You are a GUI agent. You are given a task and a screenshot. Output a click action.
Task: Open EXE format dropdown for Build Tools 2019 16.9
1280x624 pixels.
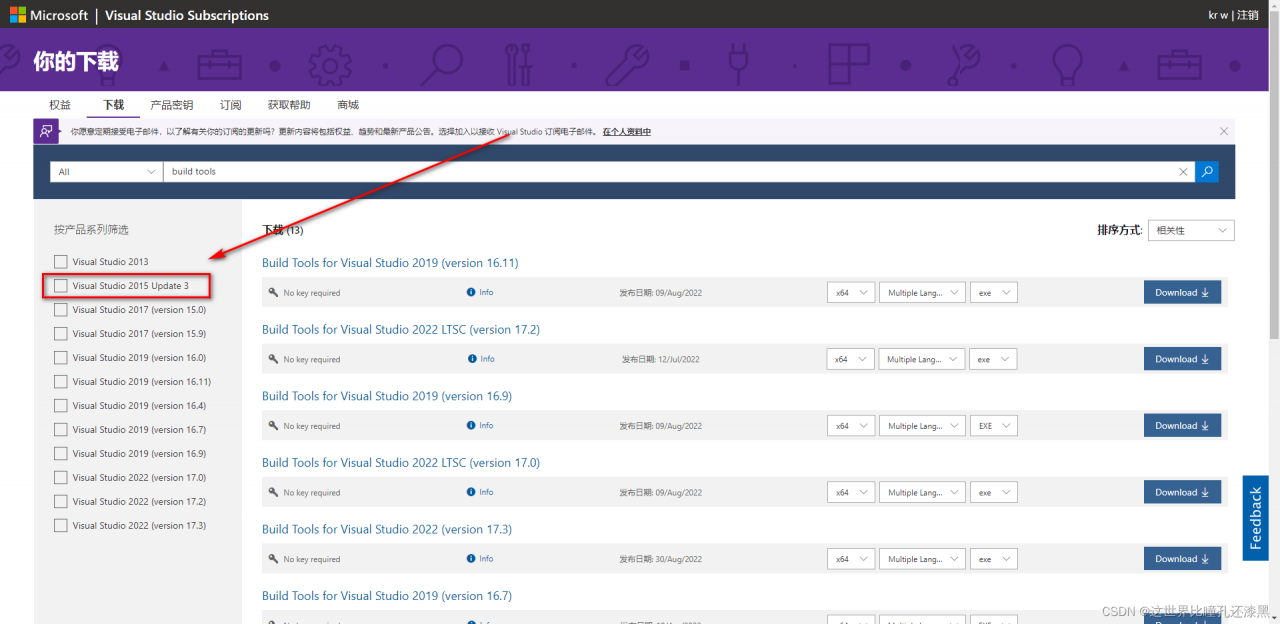(x=993, y=426)
